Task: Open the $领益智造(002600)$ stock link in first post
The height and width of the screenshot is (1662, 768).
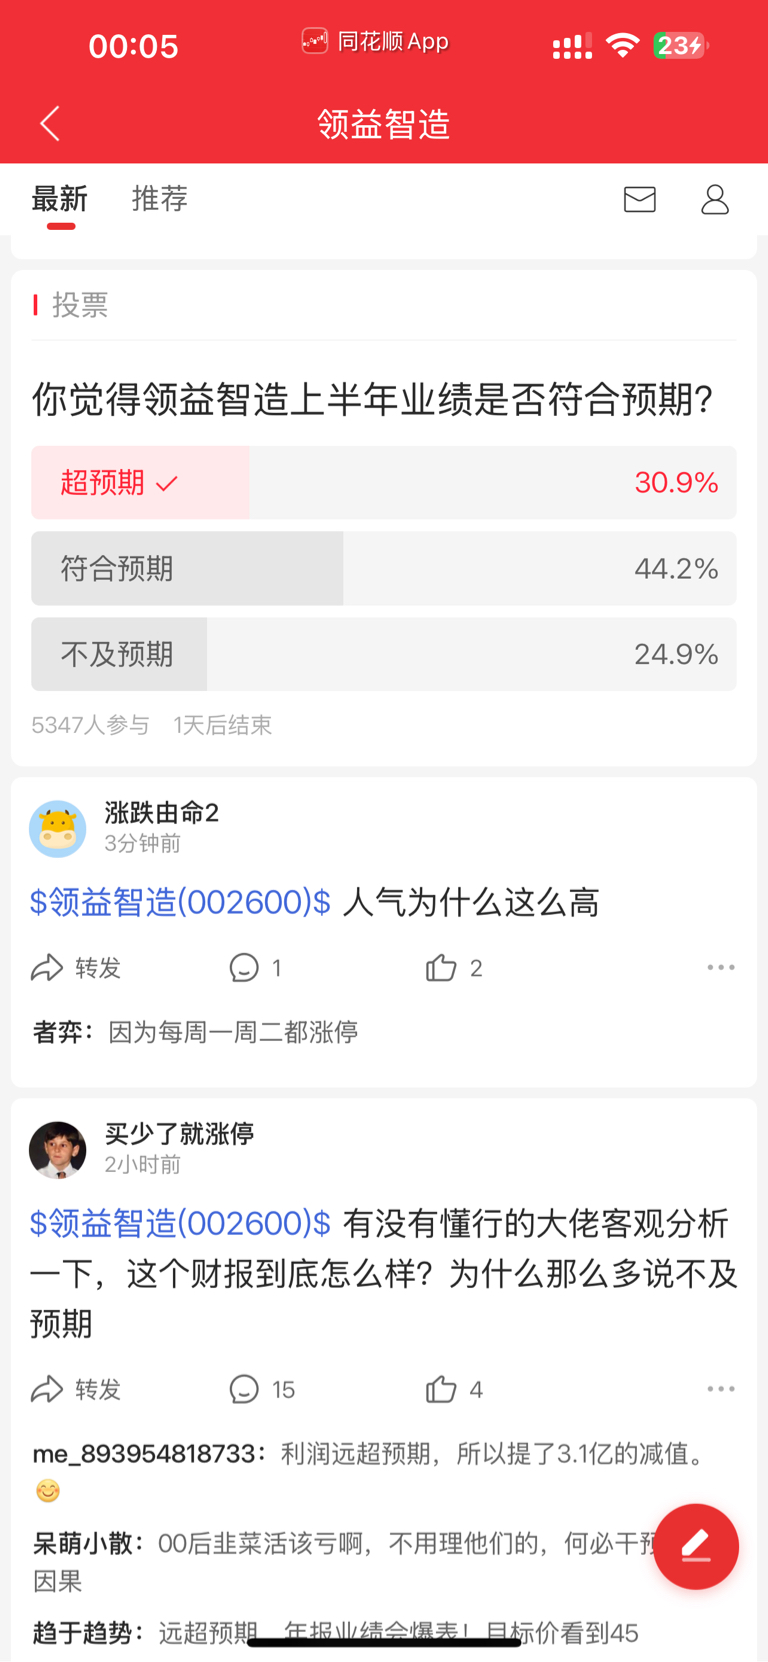Action: click(180, 902)
